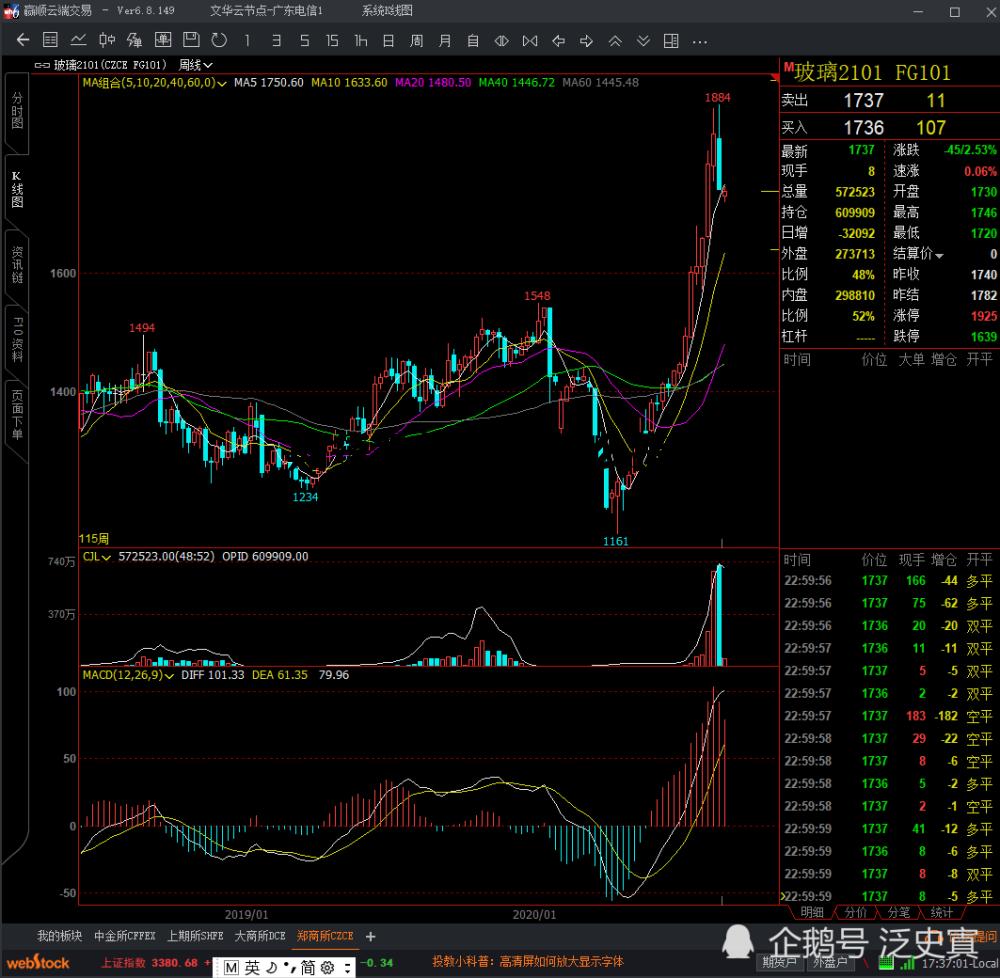Viewport: 1000px width, 978px height.
Task: Click the grid layout icon in toolbar
Action: tap(671, 41)
